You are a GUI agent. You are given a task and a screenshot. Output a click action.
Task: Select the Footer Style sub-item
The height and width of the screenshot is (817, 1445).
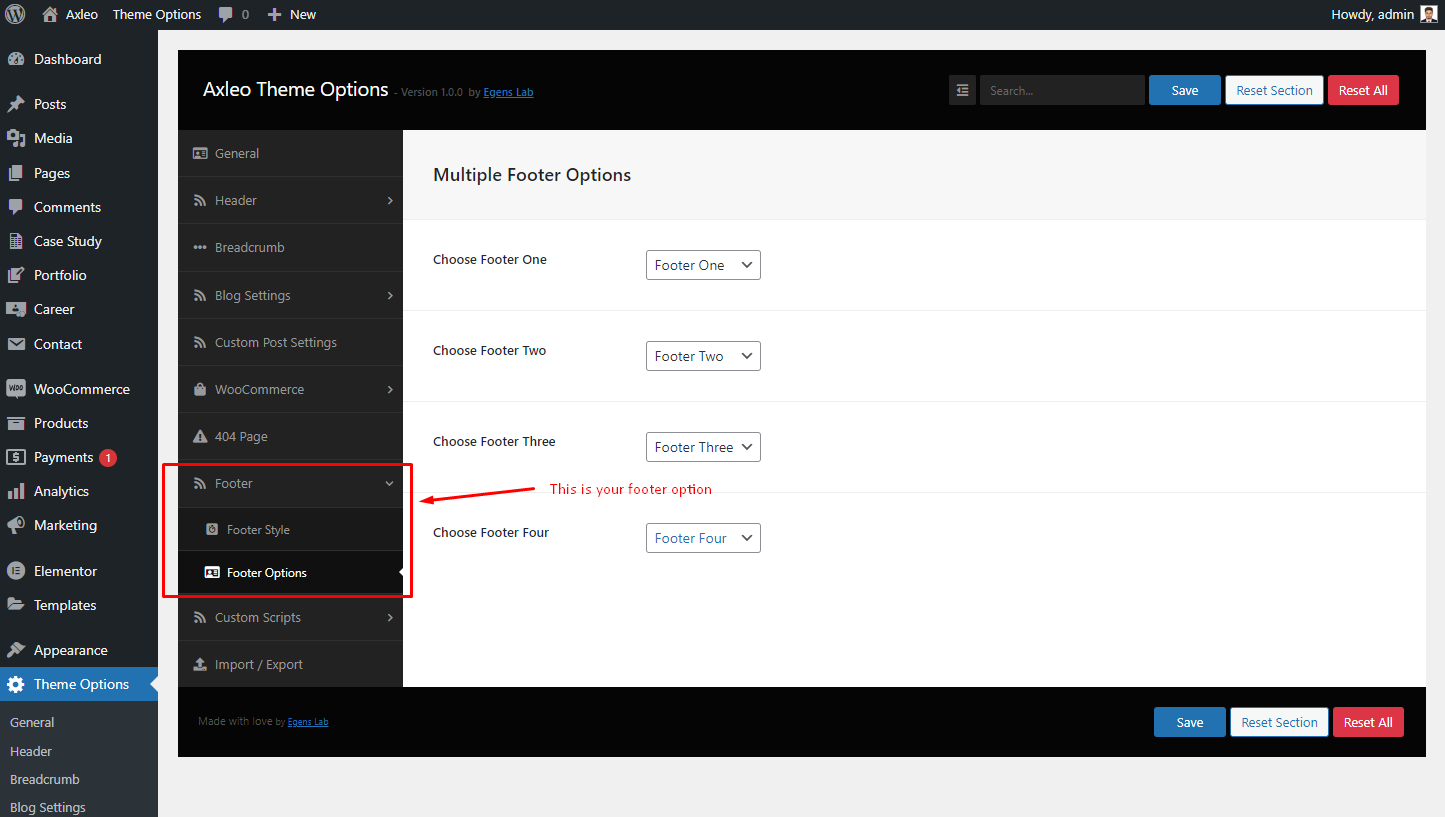coord(290,530)
